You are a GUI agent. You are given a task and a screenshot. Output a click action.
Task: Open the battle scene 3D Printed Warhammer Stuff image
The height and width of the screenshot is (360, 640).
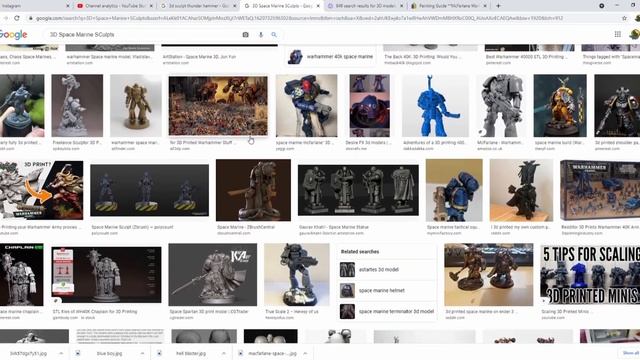pyautogui.click(x=218, y=106)
